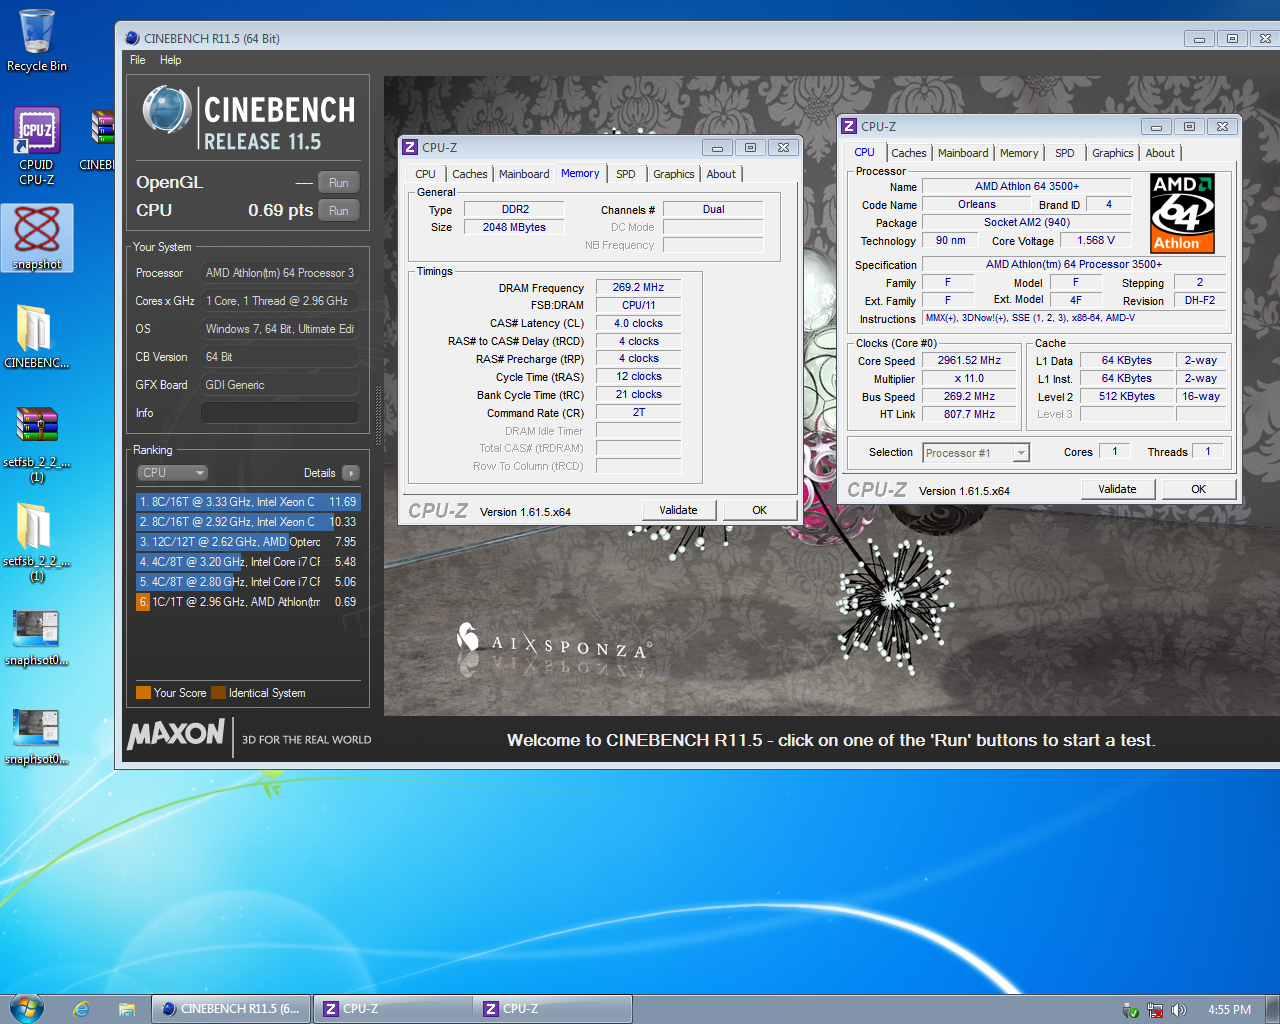Open the Graphics tab in the Memory CPU-Z window
This screenshot has width=1280, height=1024.
pyautogui.click(x=674, y=174)
